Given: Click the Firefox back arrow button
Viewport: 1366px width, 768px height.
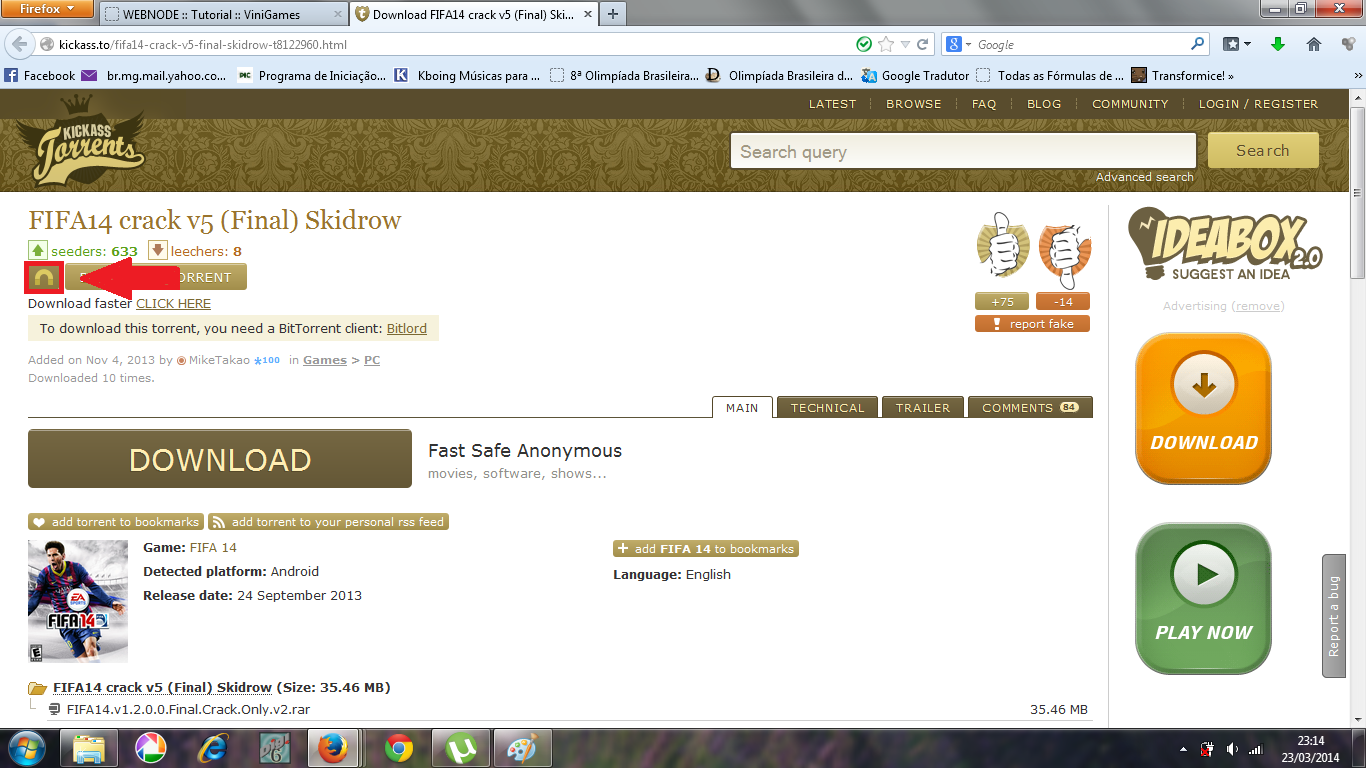Looking at the screenshot, I should pos(20,45).
